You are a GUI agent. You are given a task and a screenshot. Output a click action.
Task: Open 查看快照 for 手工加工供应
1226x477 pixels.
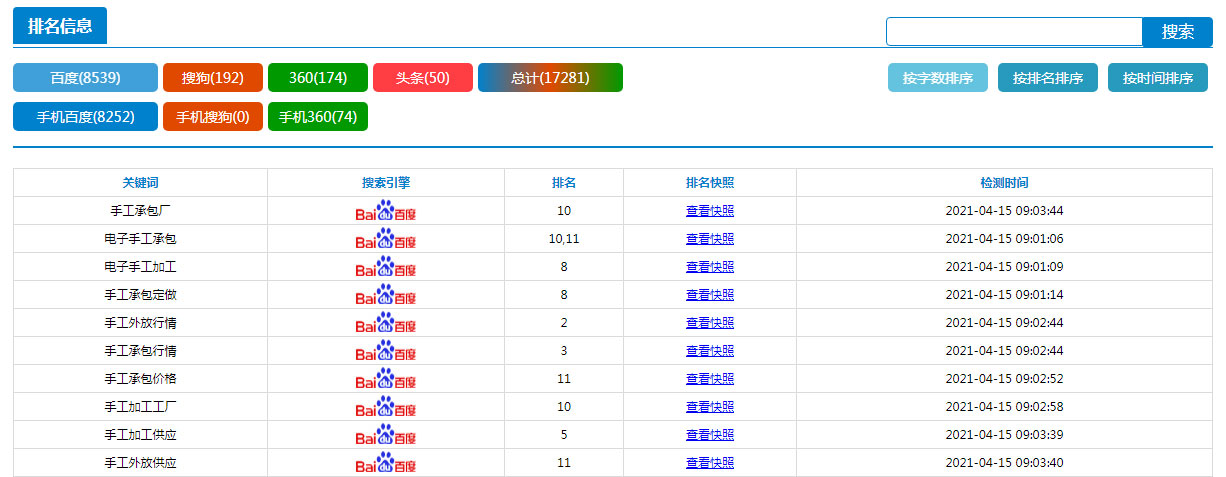[x=710, y=435]
